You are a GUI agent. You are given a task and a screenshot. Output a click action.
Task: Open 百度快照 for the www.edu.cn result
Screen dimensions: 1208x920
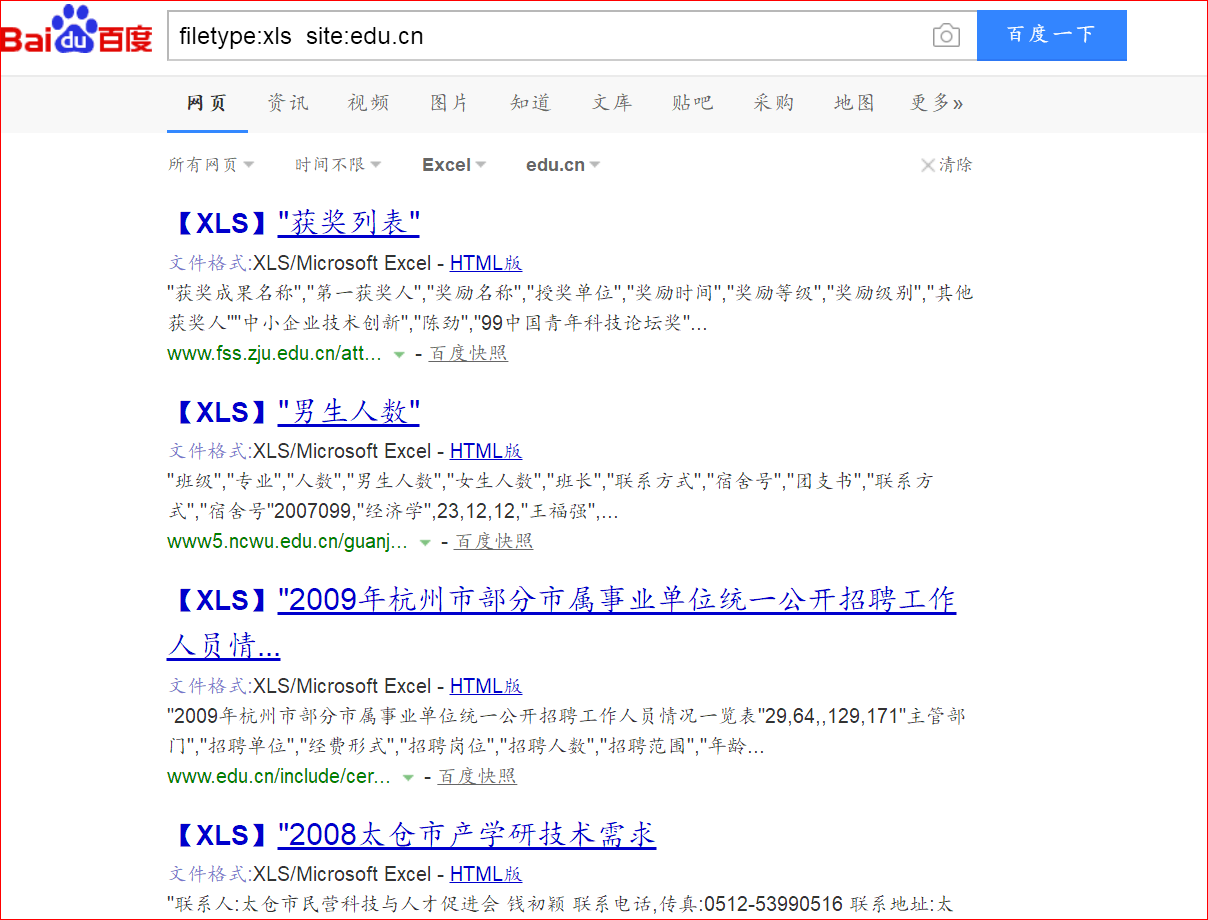click(477, 776)
